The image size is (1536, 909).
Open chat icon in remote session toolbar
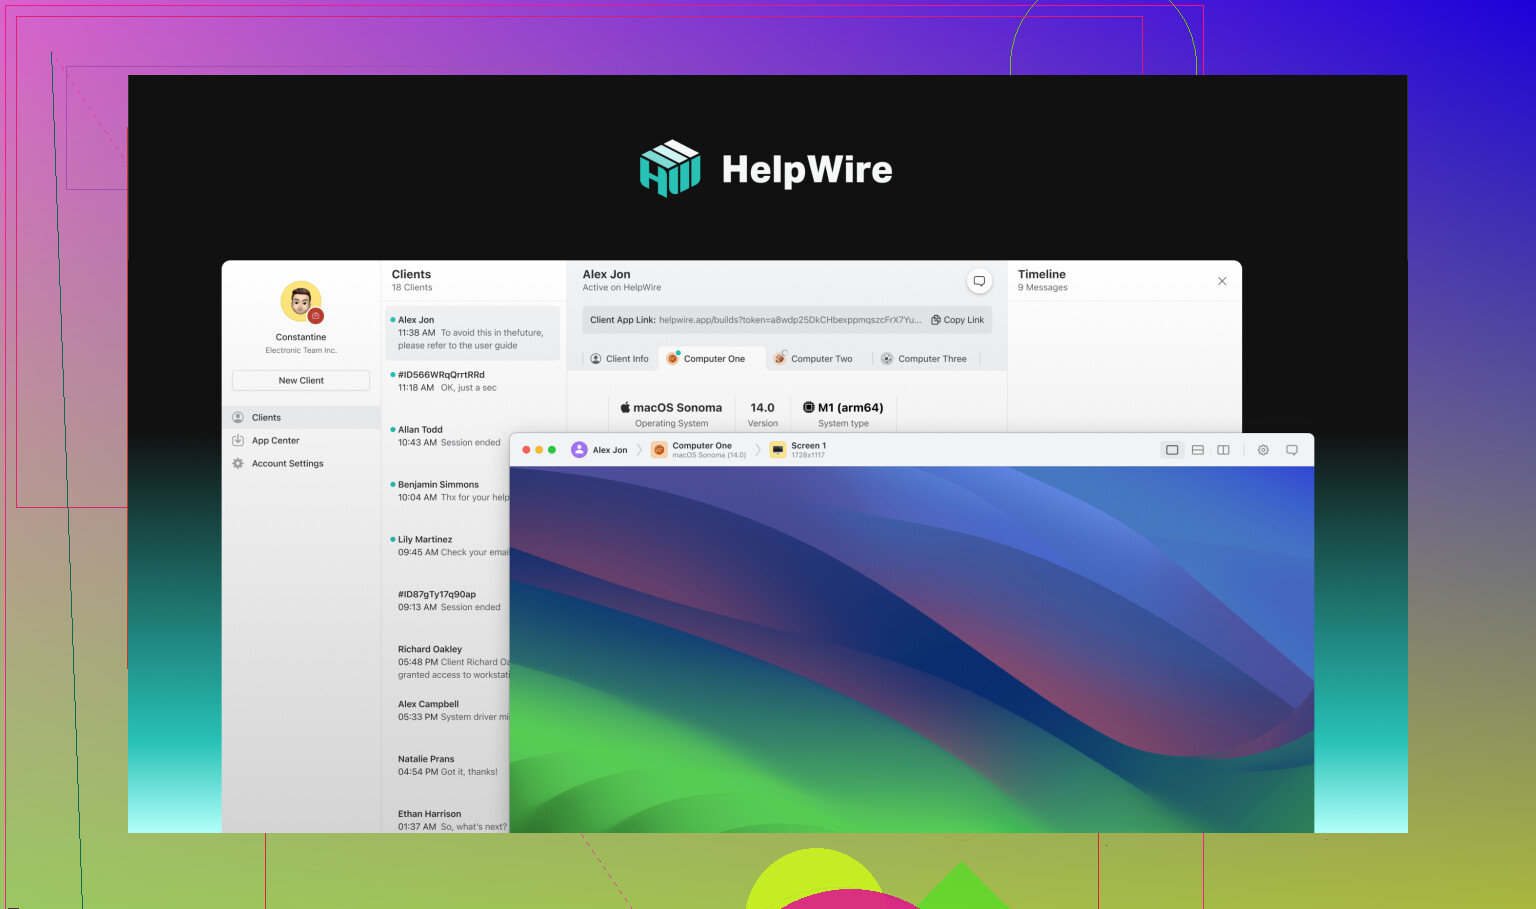pyautogui.click(x=1291, y=450)
